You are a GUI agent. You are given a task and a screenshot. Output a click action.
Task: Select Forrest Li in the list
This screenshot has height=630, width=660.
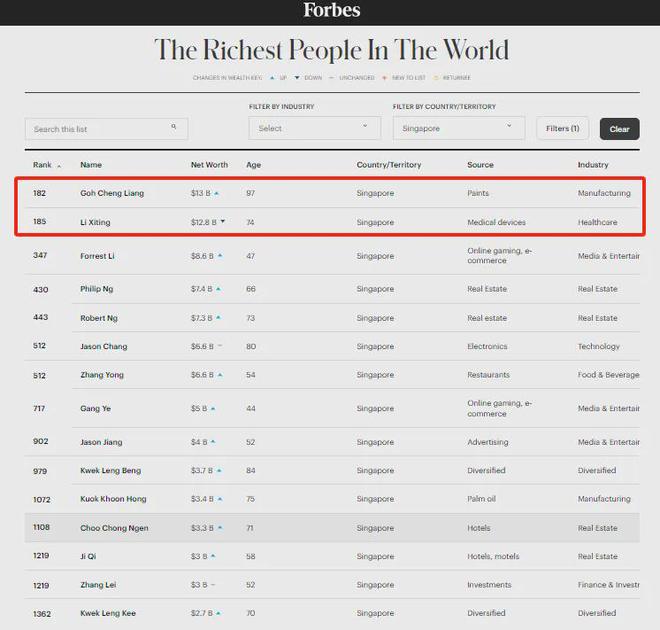(x=97, y=256)
